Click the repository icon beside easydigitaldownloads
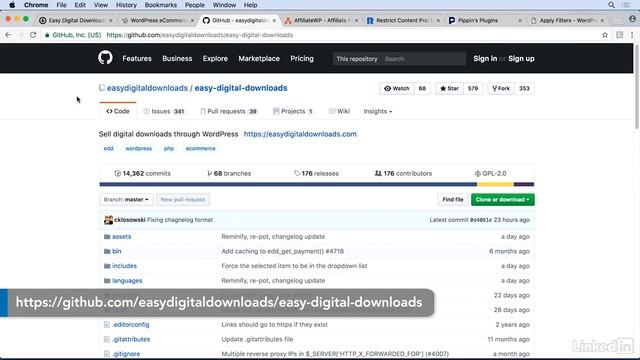This screenshot has width=640, height=360. tap(102, 88)
